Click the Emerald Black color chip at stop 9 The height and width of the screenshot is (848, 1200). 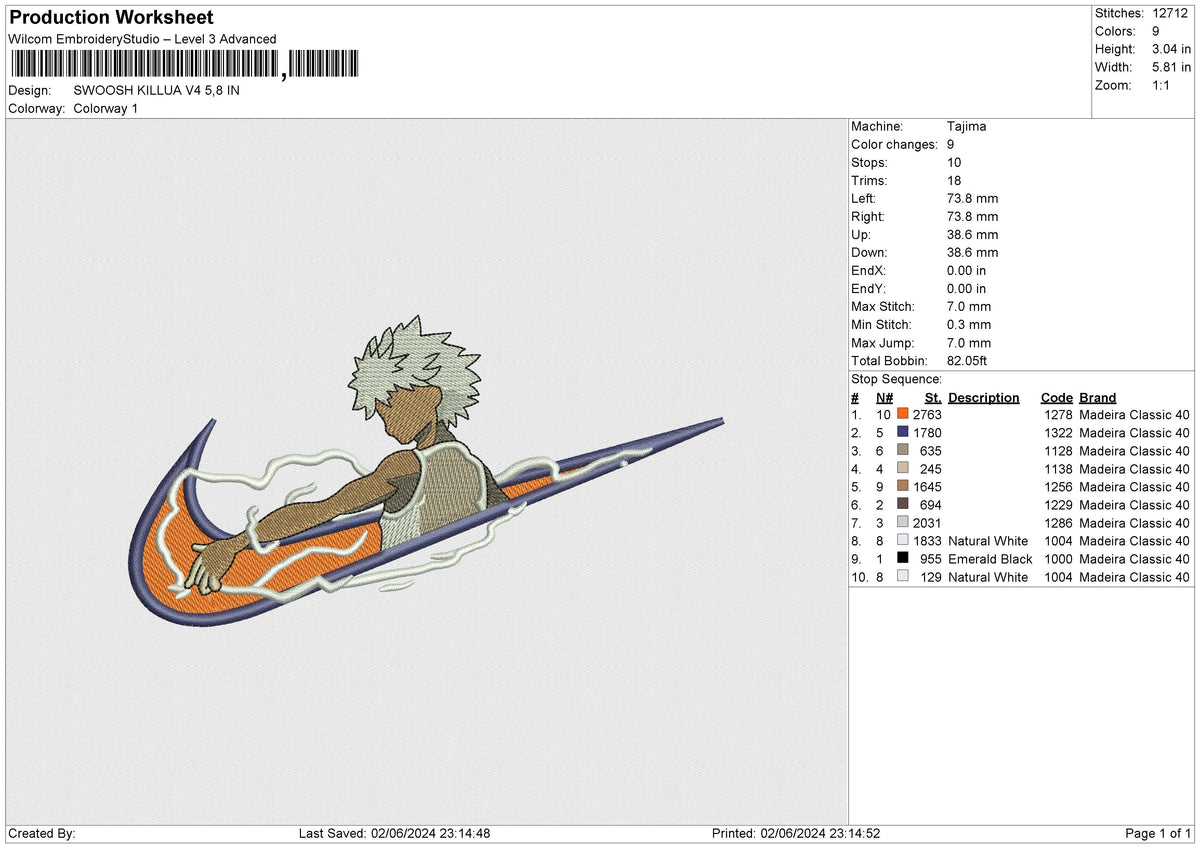(x=903, y=559)
